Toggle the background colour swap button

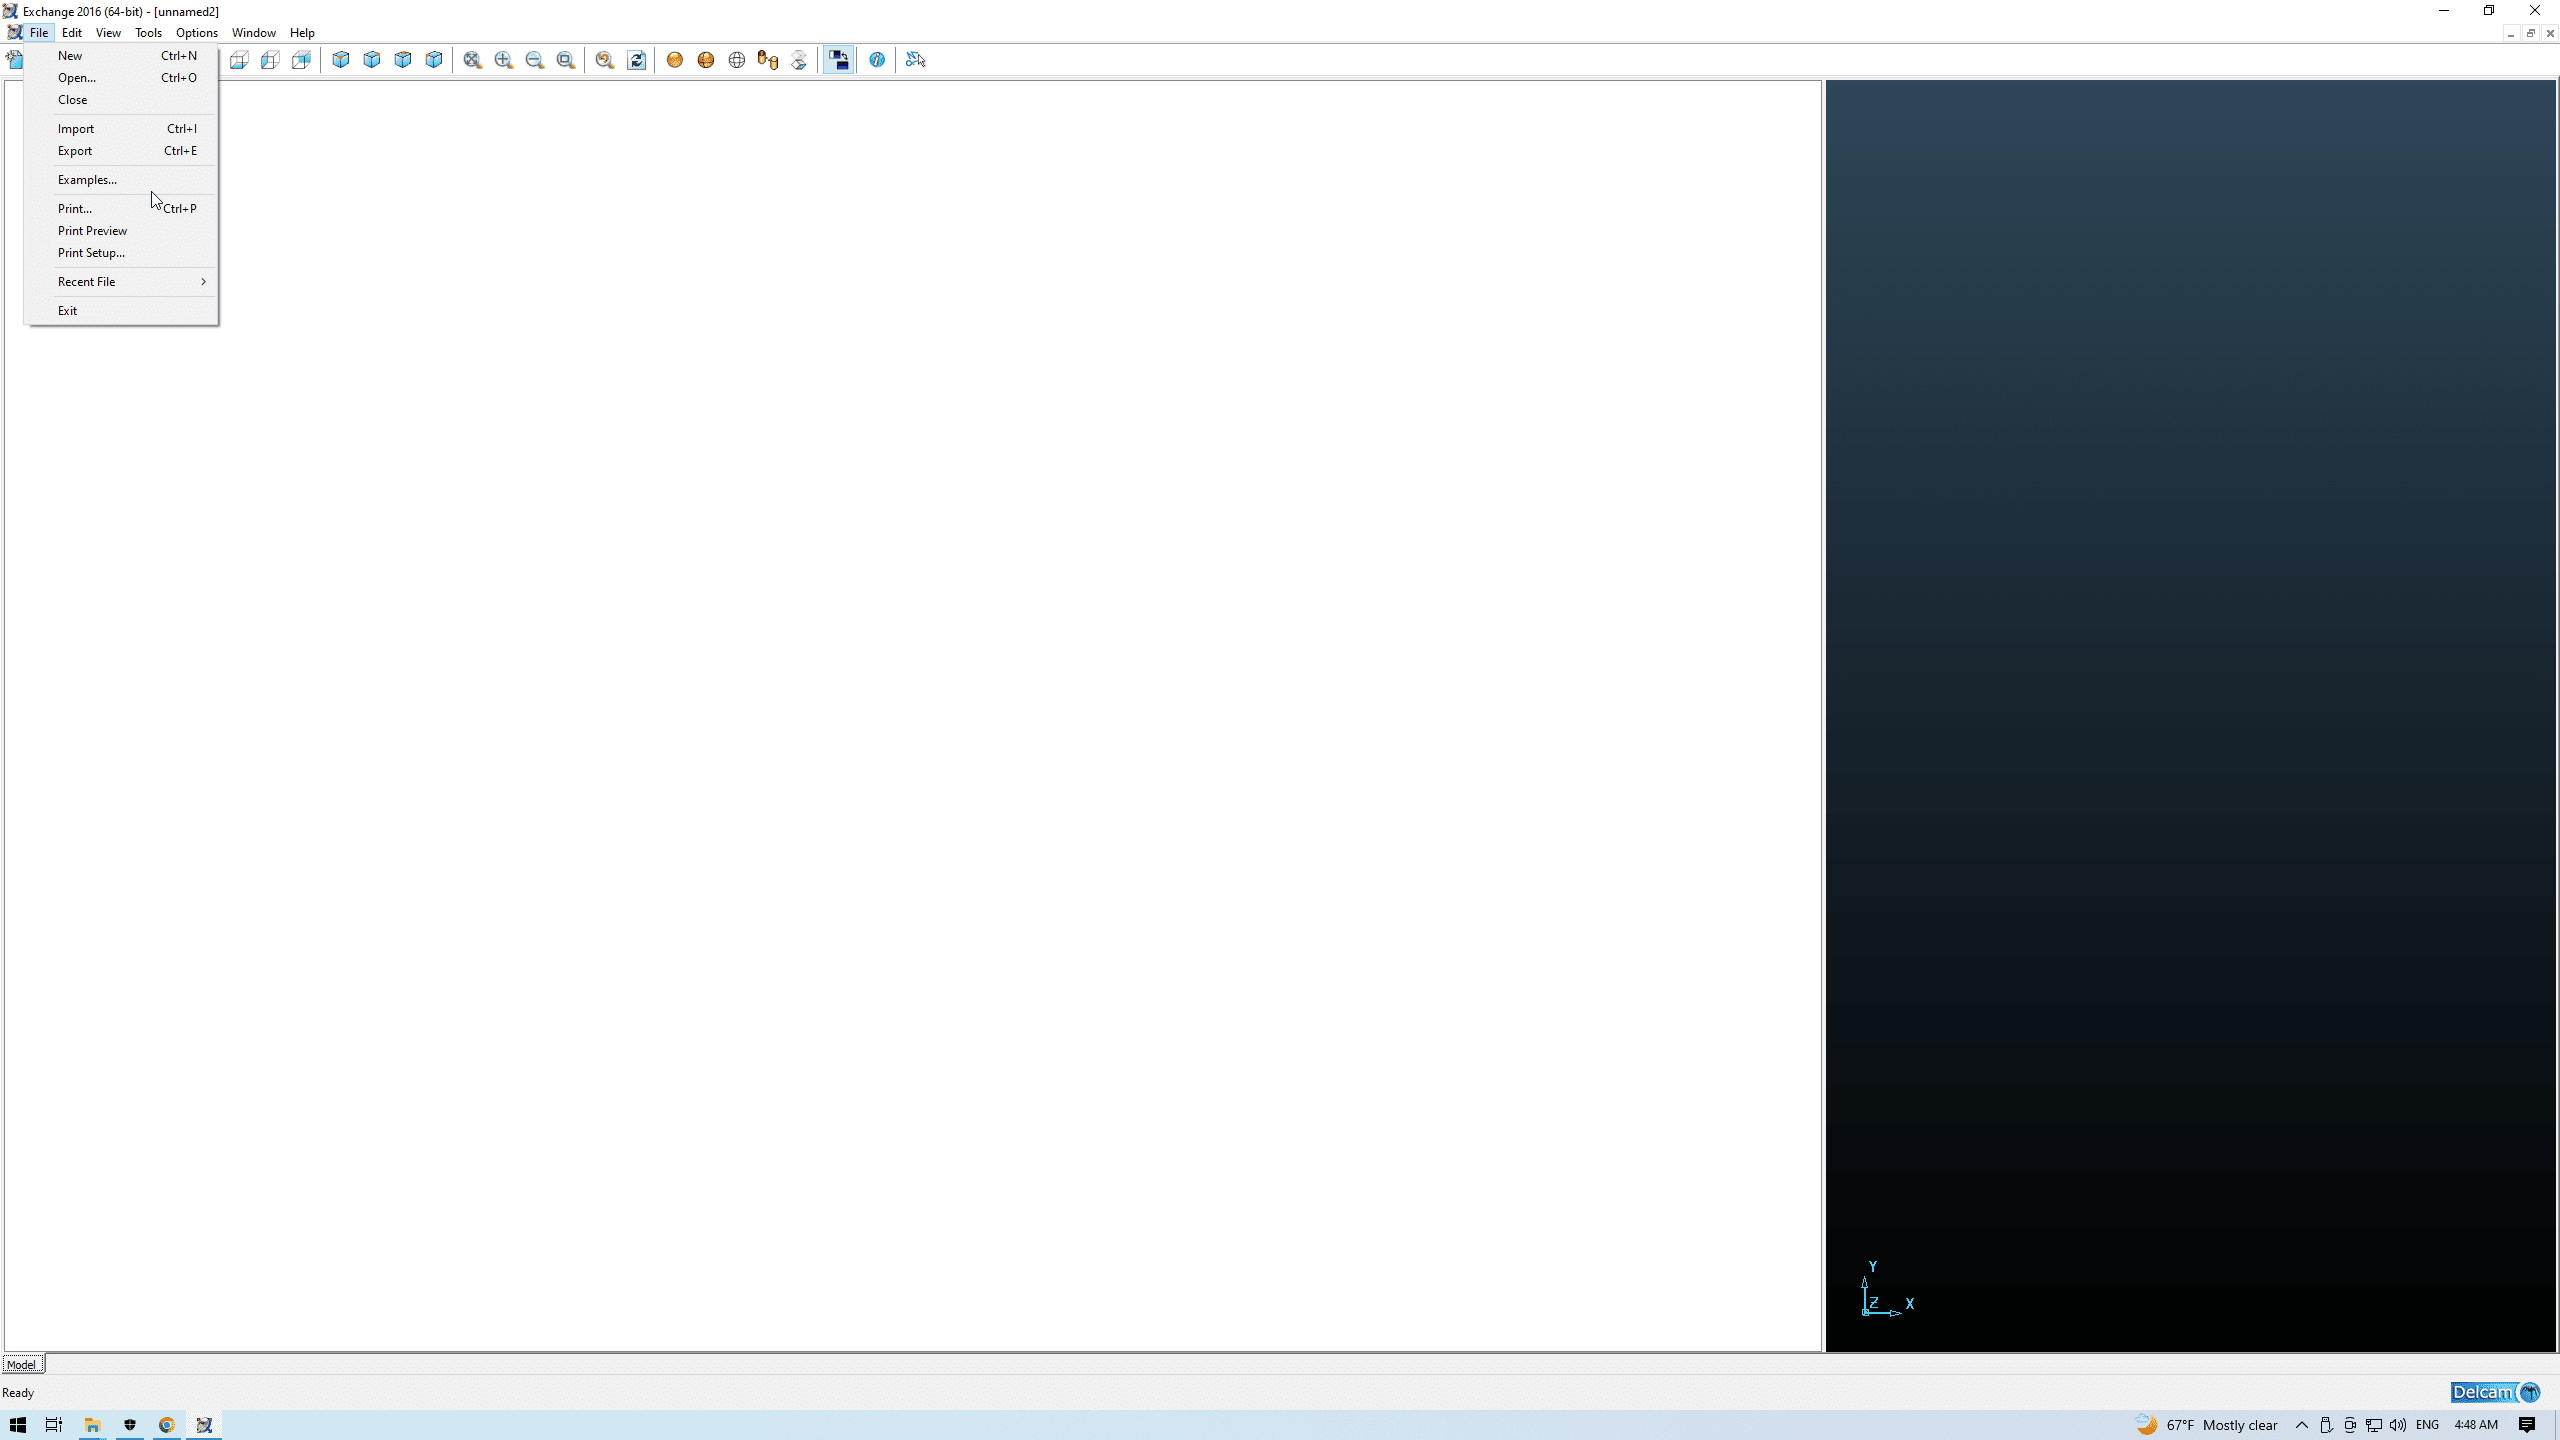[x=838, y=60]
